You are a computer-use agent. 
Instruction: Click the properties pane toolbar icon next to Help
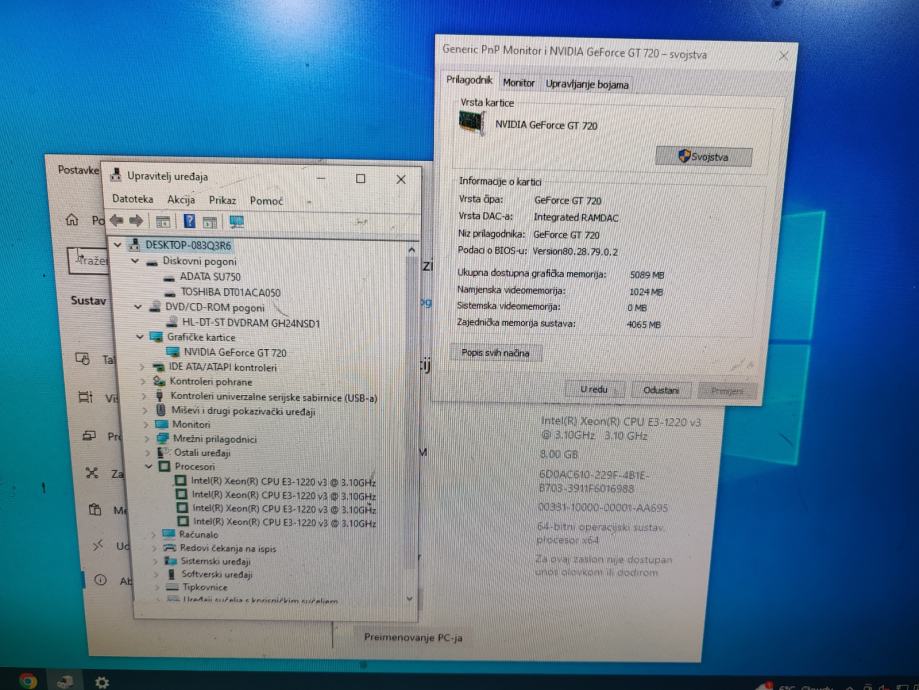(210, 222)
